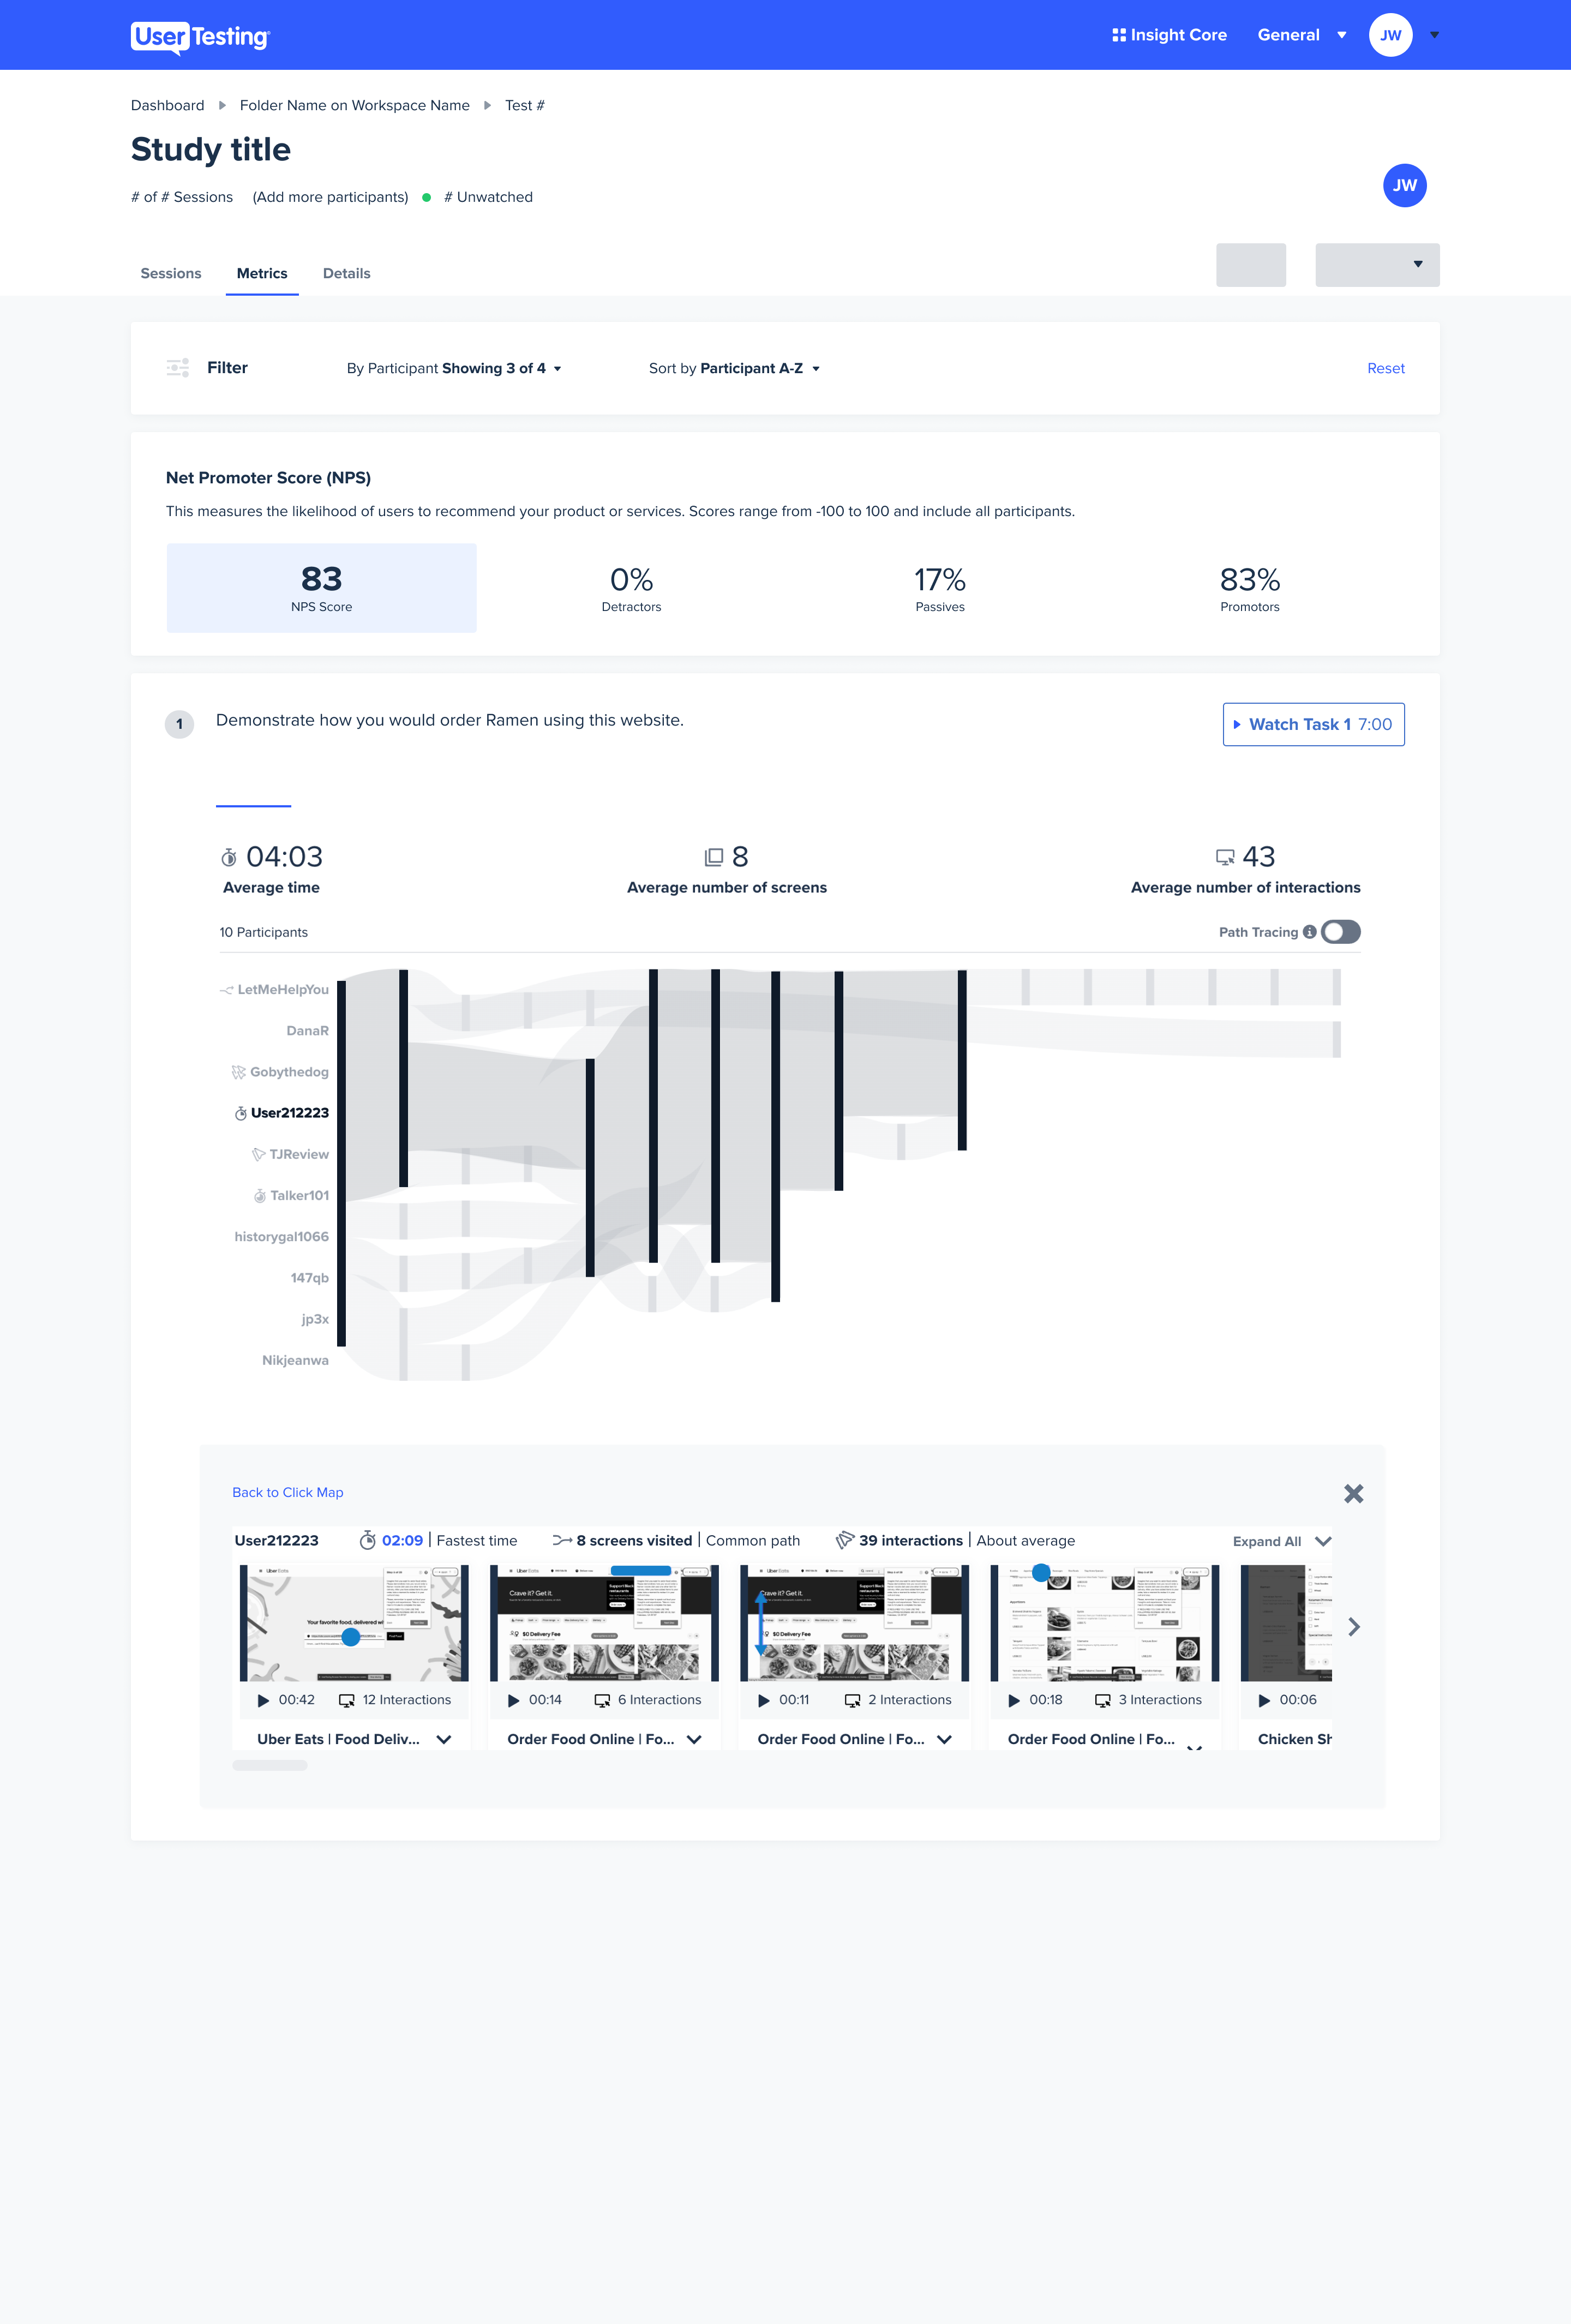Click the Reset filter link
Viewport: 1571px width, 2324px height.
(1385, 368)
